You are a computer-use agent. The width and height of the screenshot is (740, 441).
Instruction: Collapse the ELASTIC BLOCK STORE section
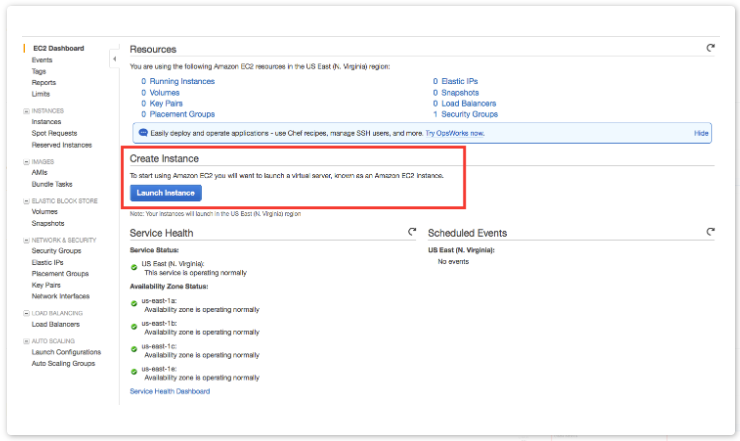(x=26, y=201)
